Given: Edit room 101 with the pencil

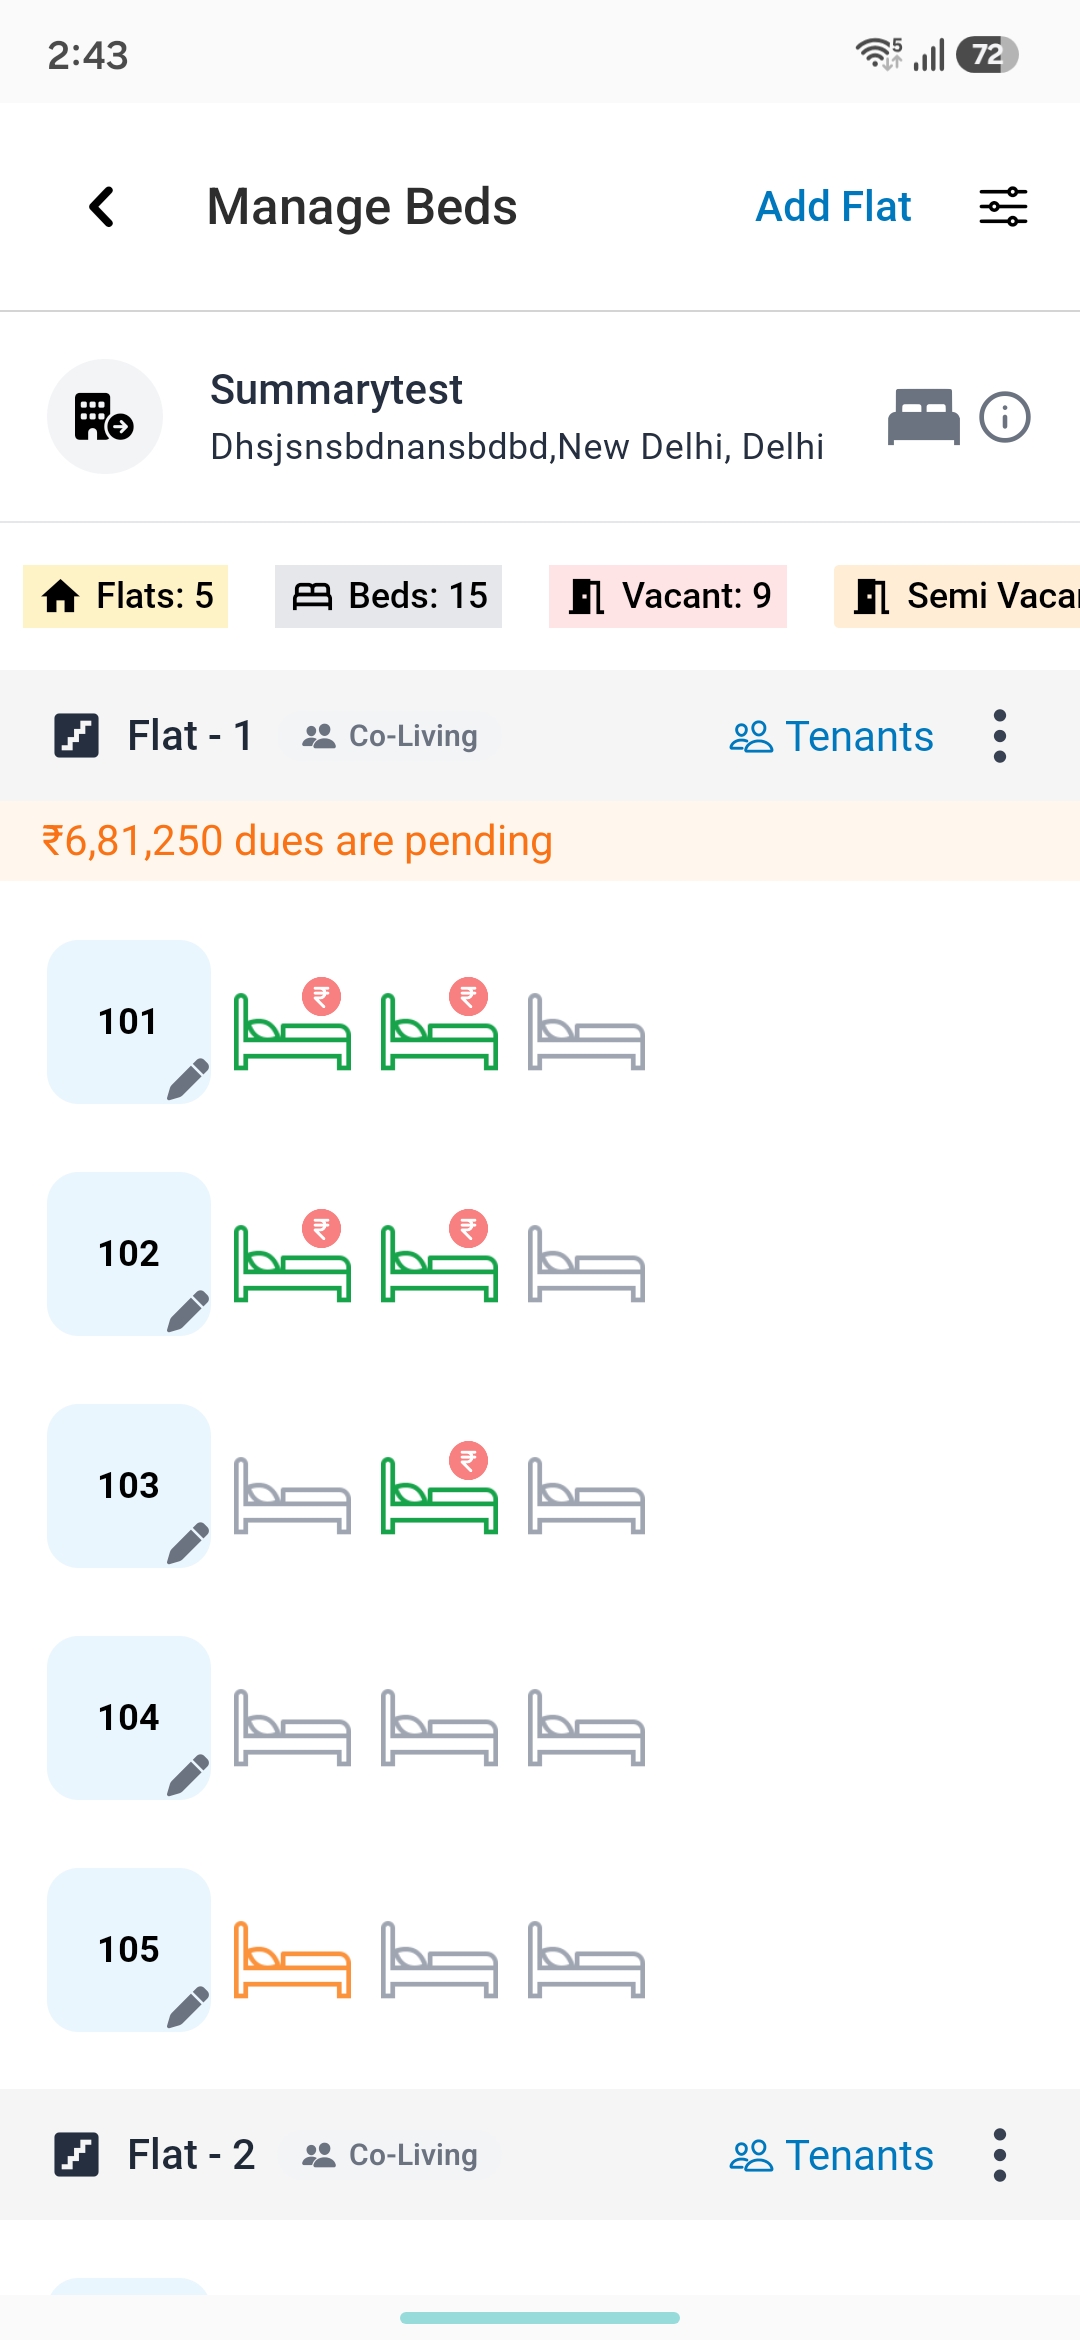Looking at the screenshot, I should 187,1080.
